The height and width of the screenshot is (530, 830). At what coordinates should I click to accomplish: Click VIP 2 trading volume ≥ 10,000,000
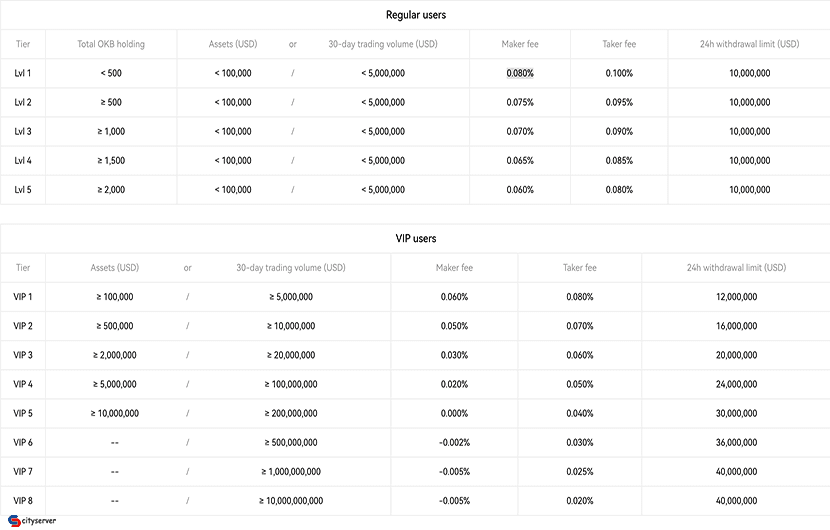[291, 326]
